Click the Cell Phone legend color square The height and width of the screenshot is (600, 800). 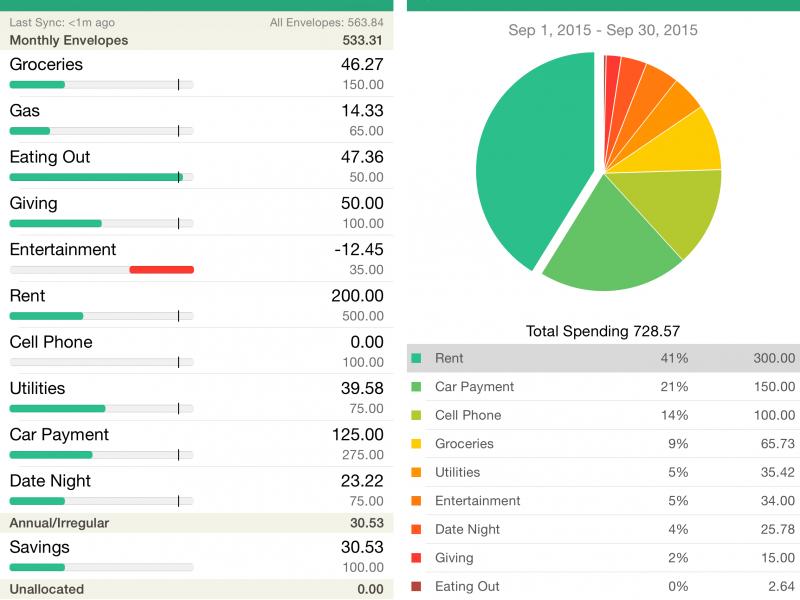(x=416, y=415)
